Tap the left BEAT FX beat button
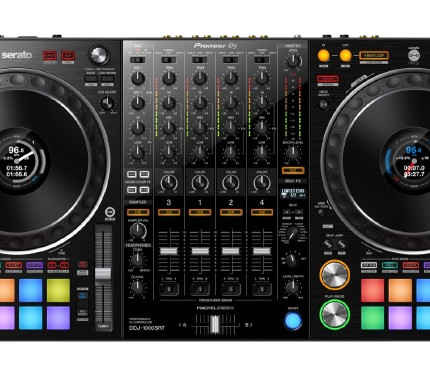 (x=287, y=212)
